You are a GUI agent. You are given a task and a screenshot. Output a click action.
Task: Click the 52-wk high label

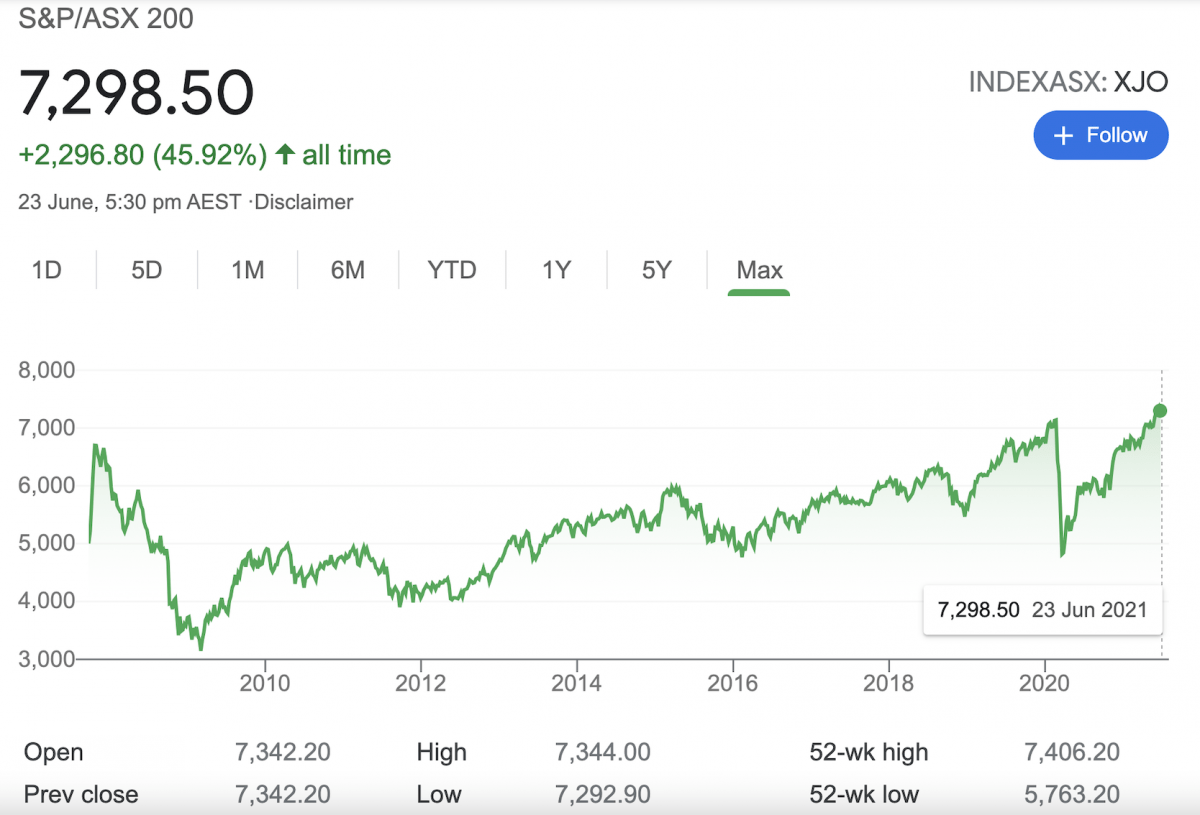click(x=869, y=753)
